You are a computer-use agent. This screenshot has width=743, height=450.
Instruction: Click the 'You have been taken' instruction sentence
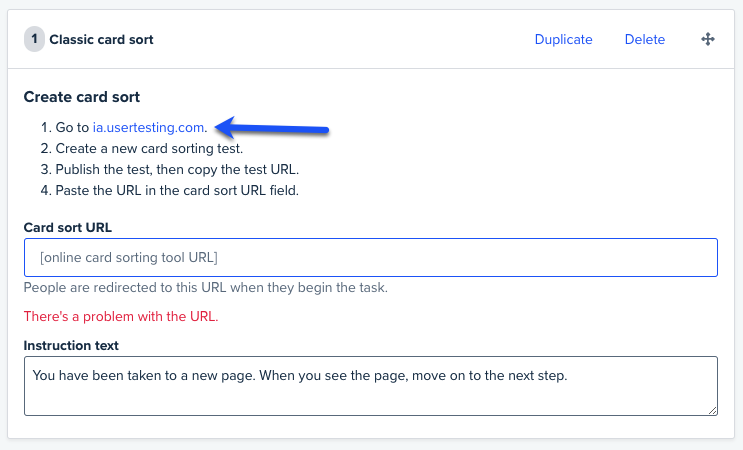tap(299, 376)
